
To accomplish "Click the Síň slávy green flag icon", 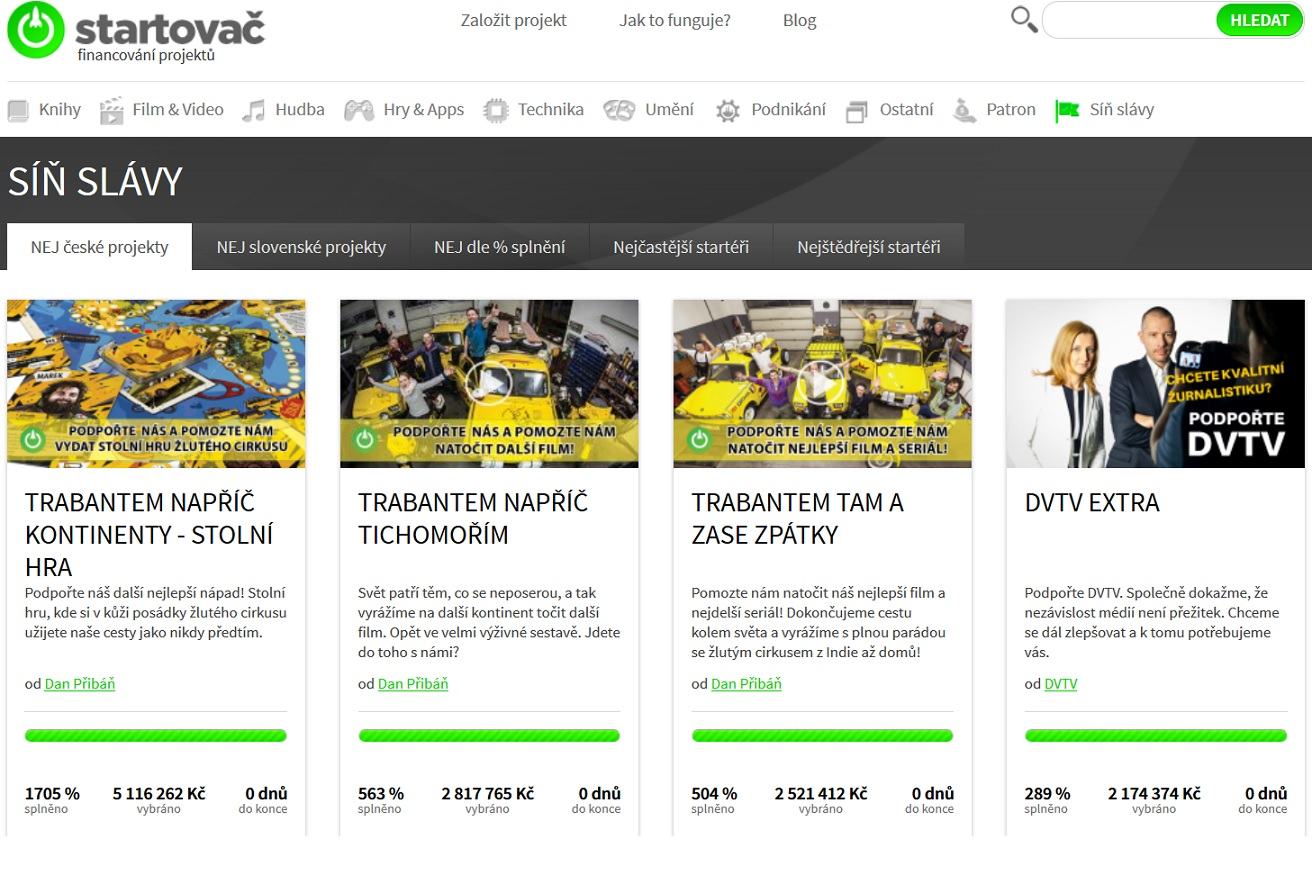I will (x=1068, y=110).
